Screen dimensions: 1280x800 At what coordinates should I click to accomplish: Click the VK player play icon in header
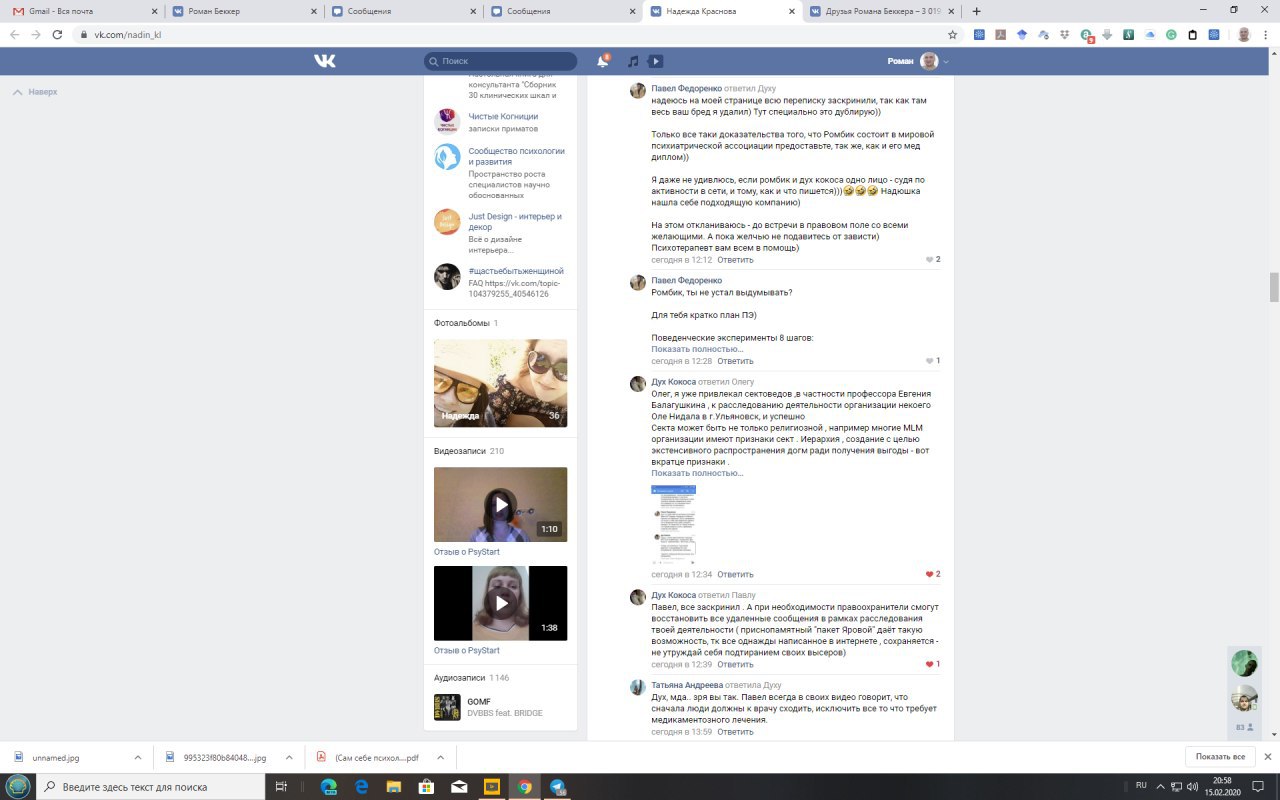point(656,61)
